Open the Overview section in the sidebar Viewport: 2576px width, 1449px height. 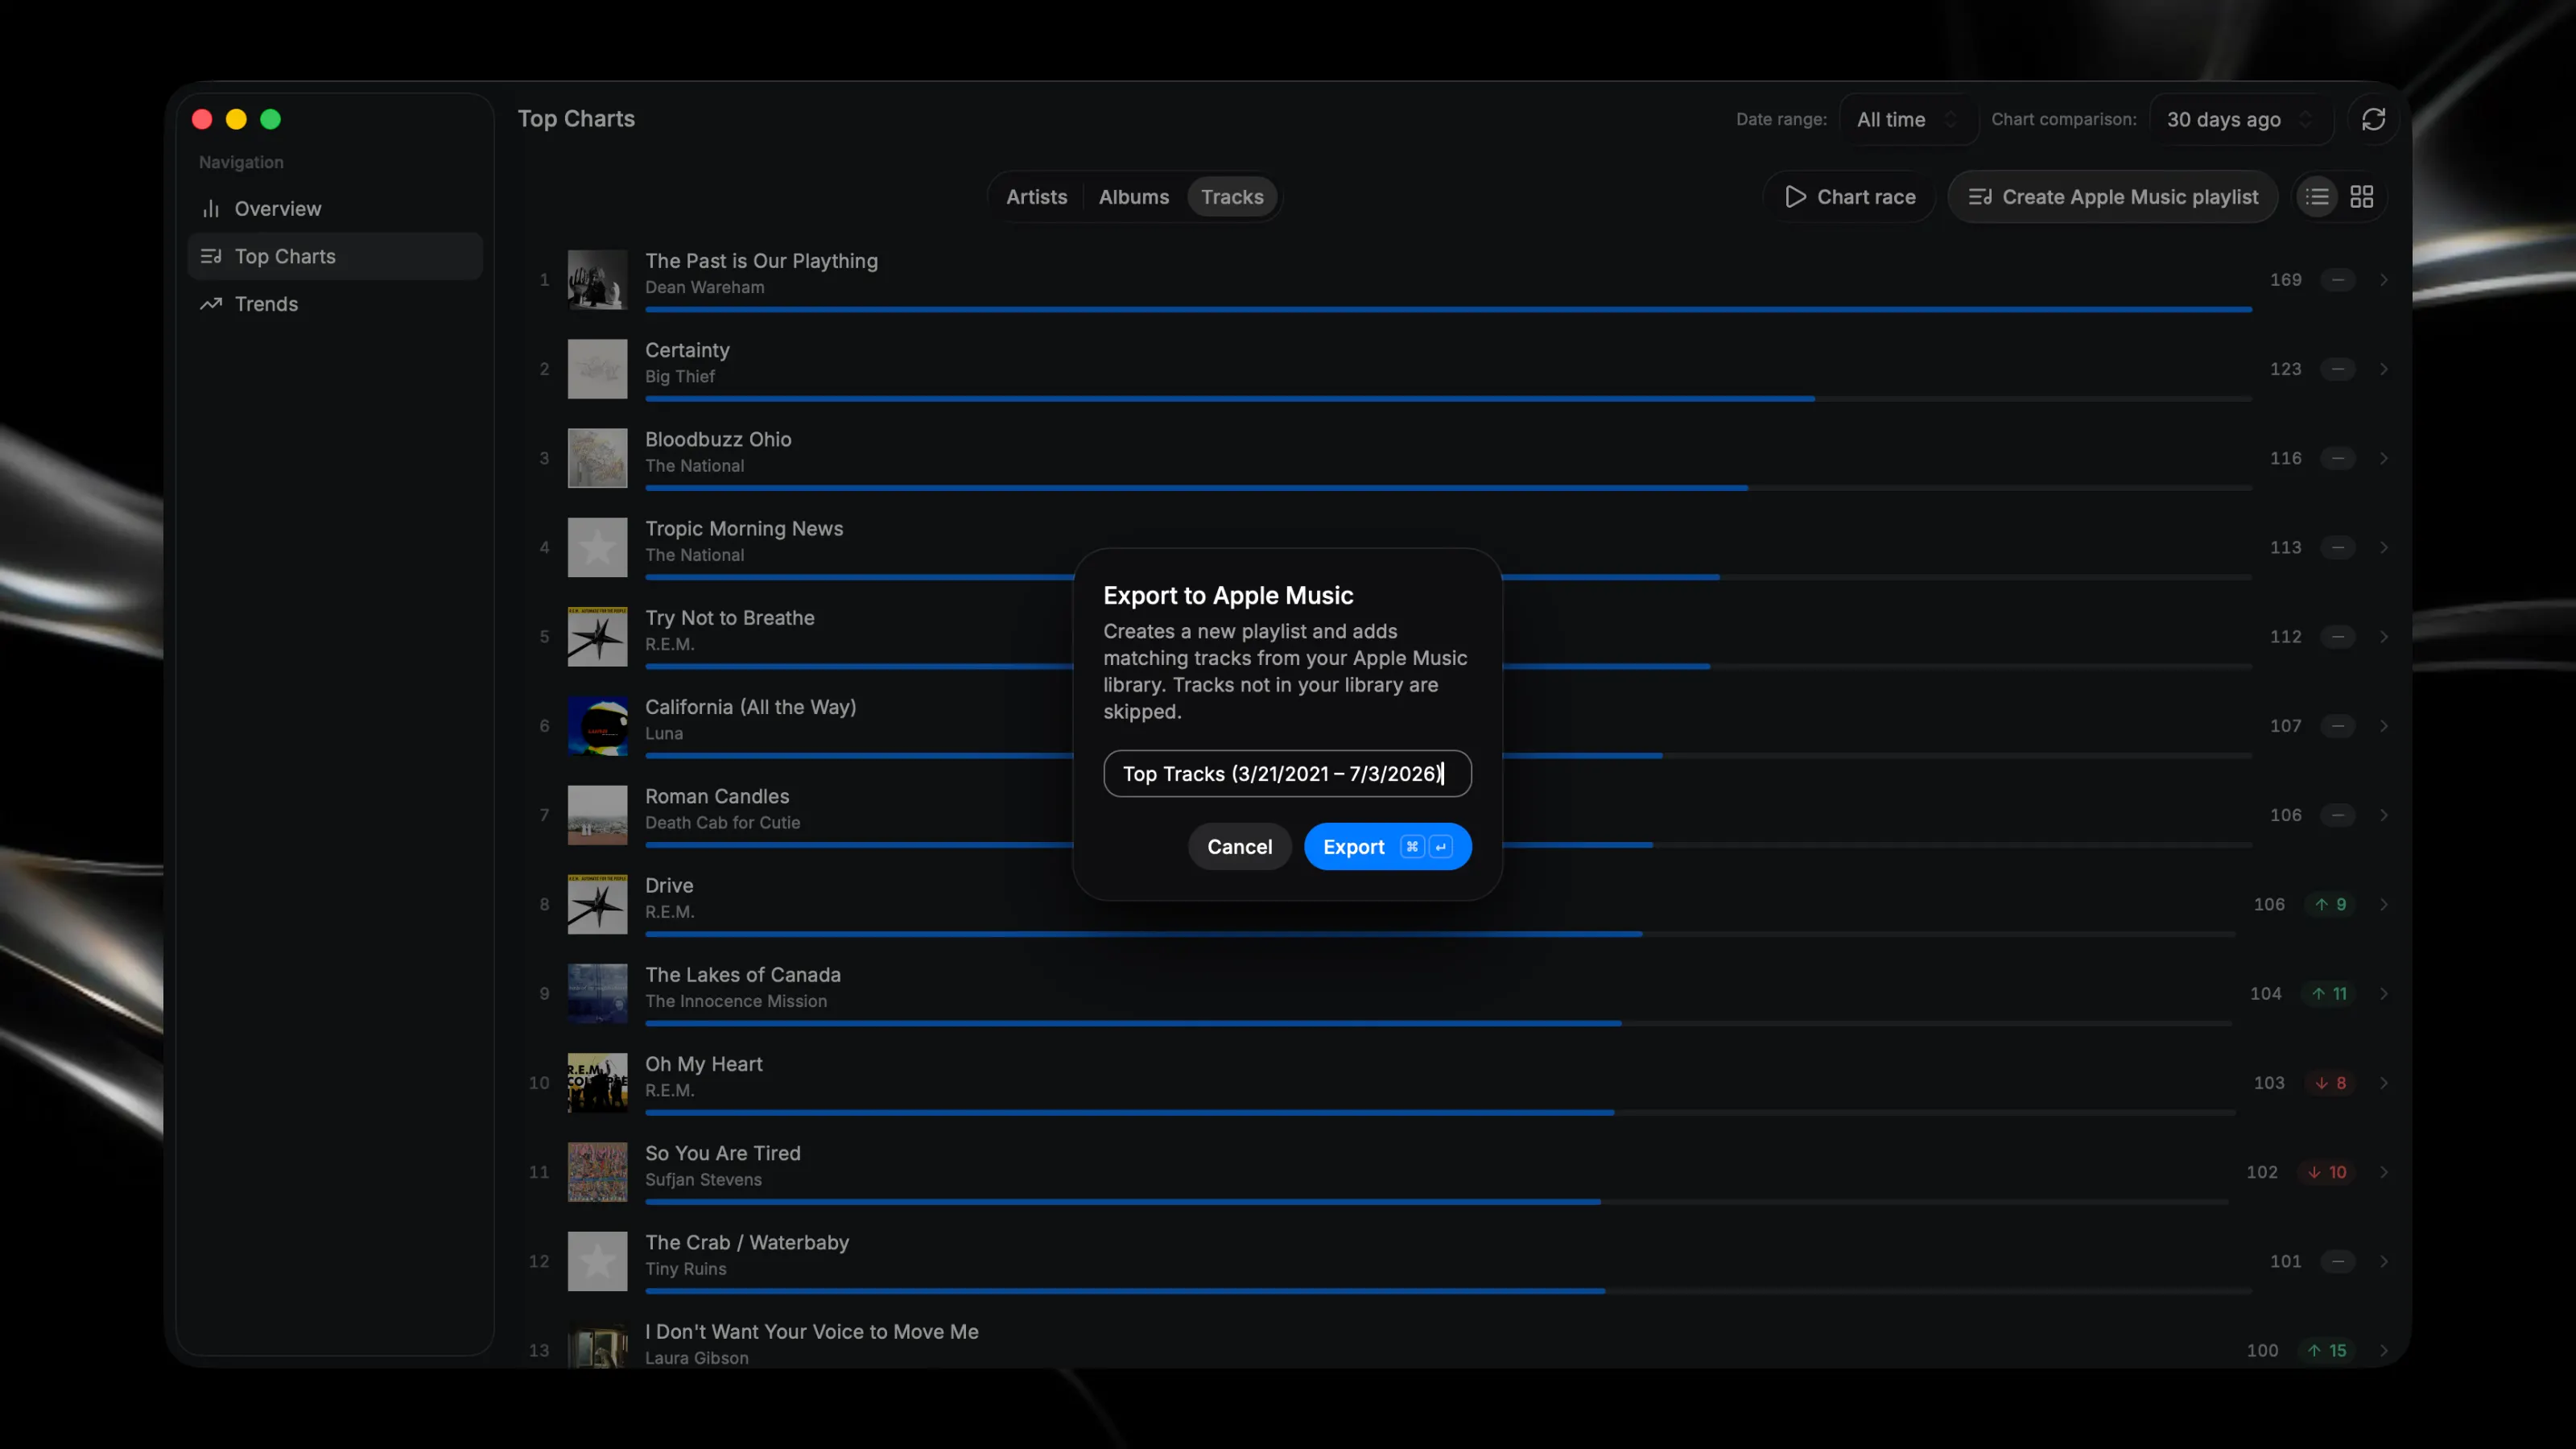point(335,209)
